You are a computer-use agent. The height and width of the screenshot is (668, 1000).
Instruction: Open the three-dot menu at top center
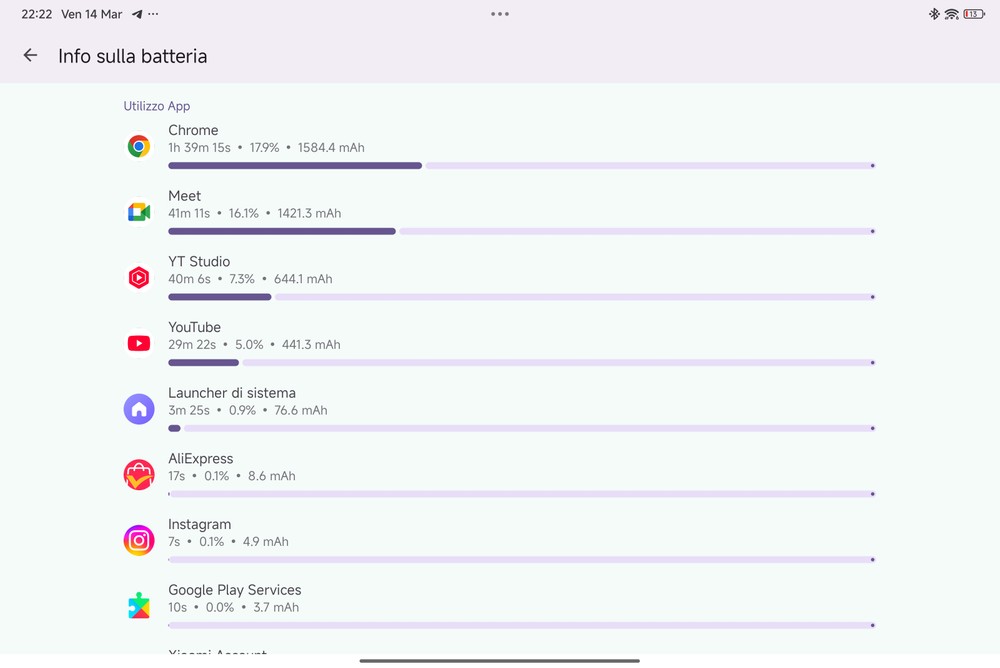[x=500, y=14]
